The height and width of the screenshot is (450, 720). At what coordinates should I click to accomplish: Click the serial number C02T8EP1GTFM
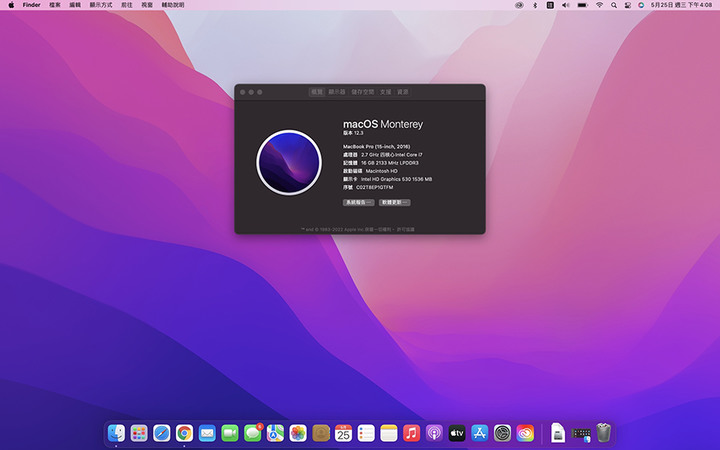click(375, 187)
